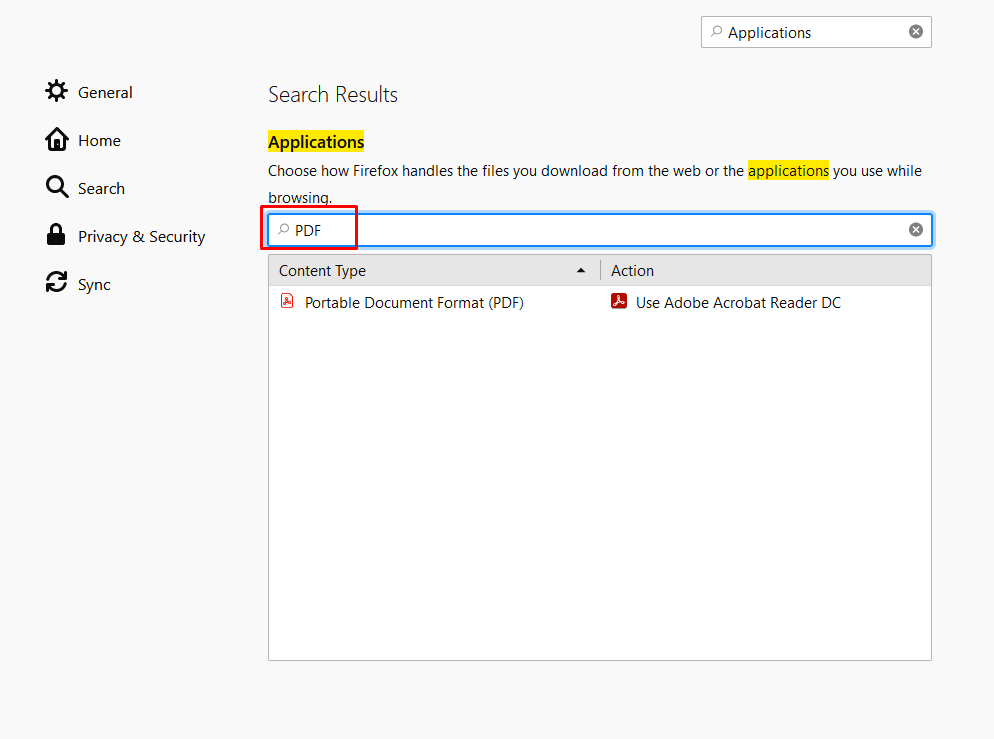994x739 pixels.
Task: Click the Sync arrows icon
Action: coord(56,282)
